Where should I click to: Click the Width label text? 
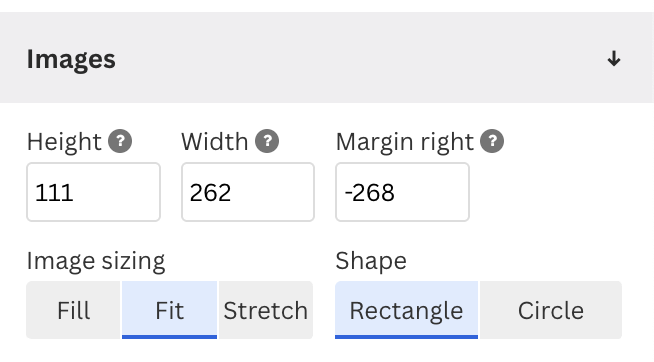215,142
